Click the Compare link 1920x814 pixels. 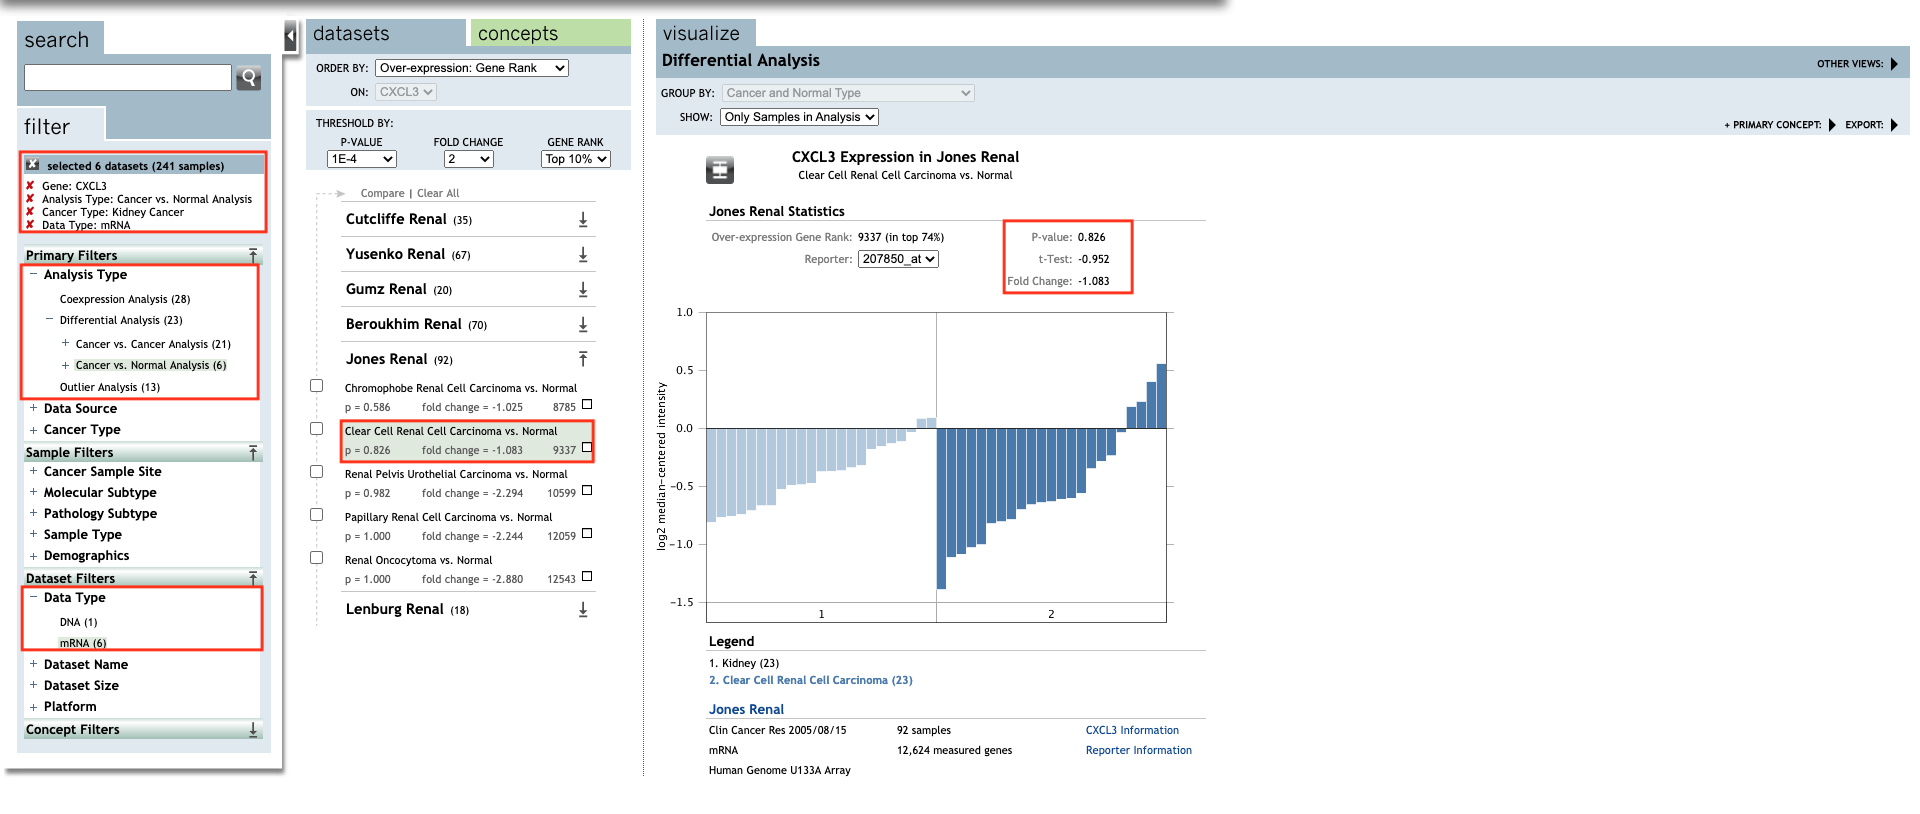coord(382,193)
